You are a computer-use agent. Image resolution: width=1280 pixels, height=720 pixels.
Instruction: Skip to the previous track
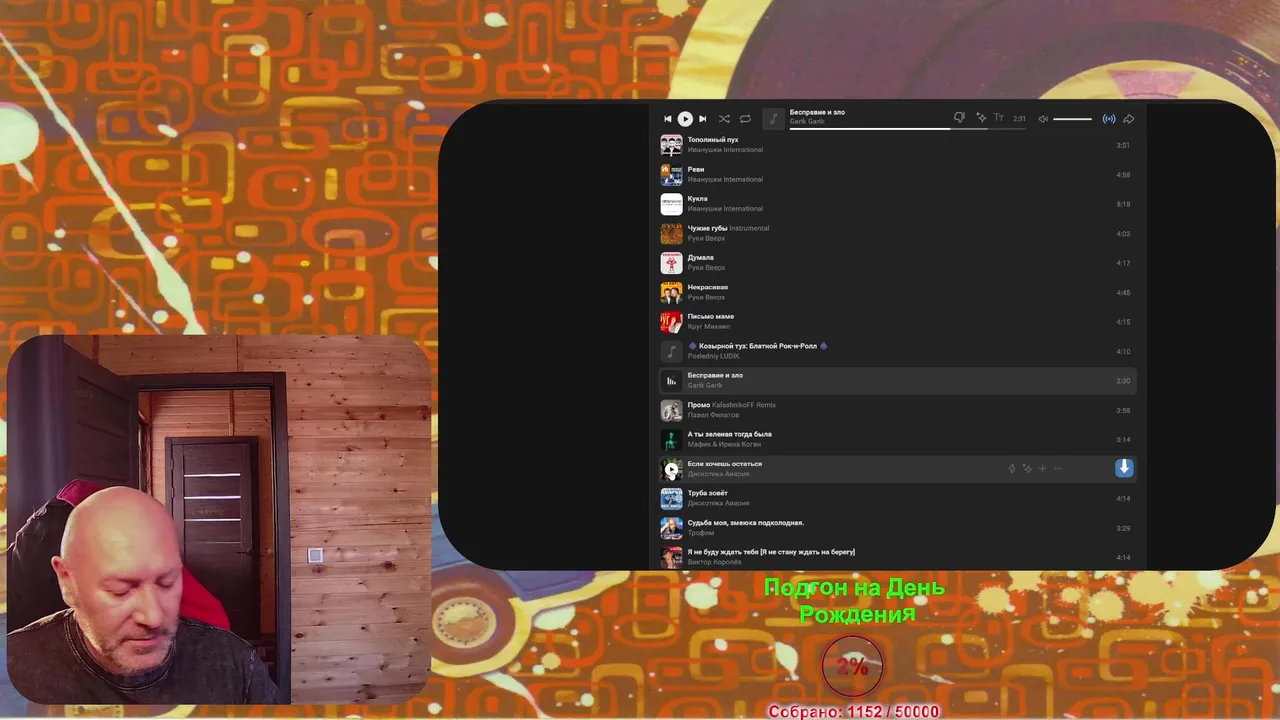pyautogui.click(x=668, y=119)
